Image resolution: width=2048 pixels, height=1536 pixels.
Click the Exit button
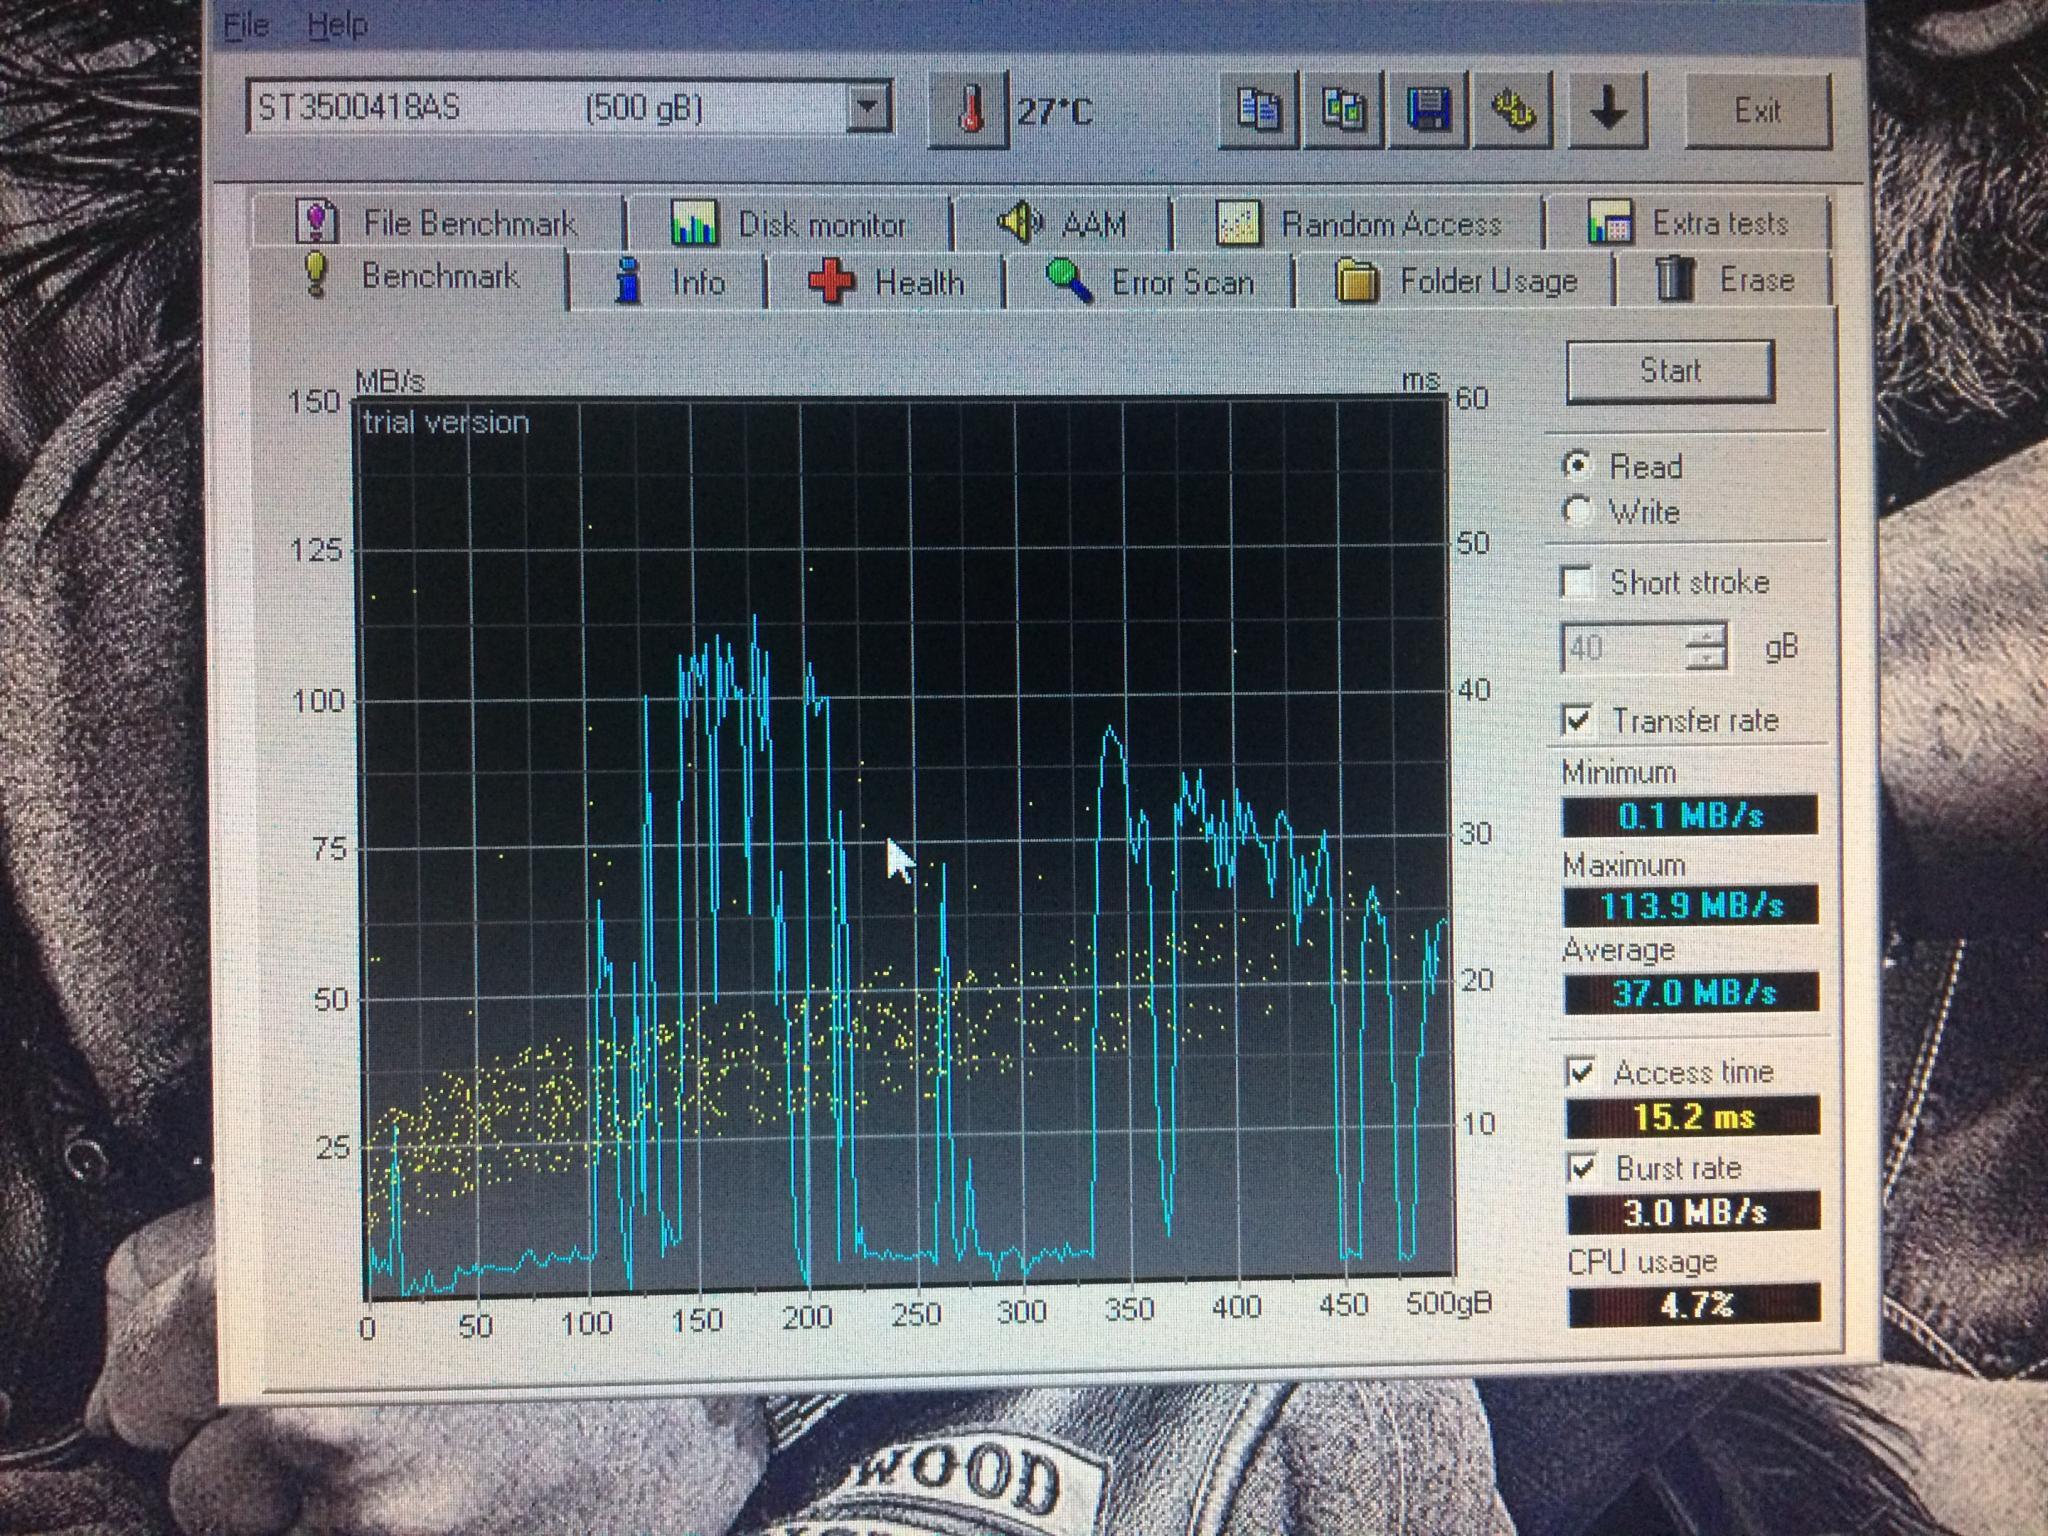[x=1758, y=111]
